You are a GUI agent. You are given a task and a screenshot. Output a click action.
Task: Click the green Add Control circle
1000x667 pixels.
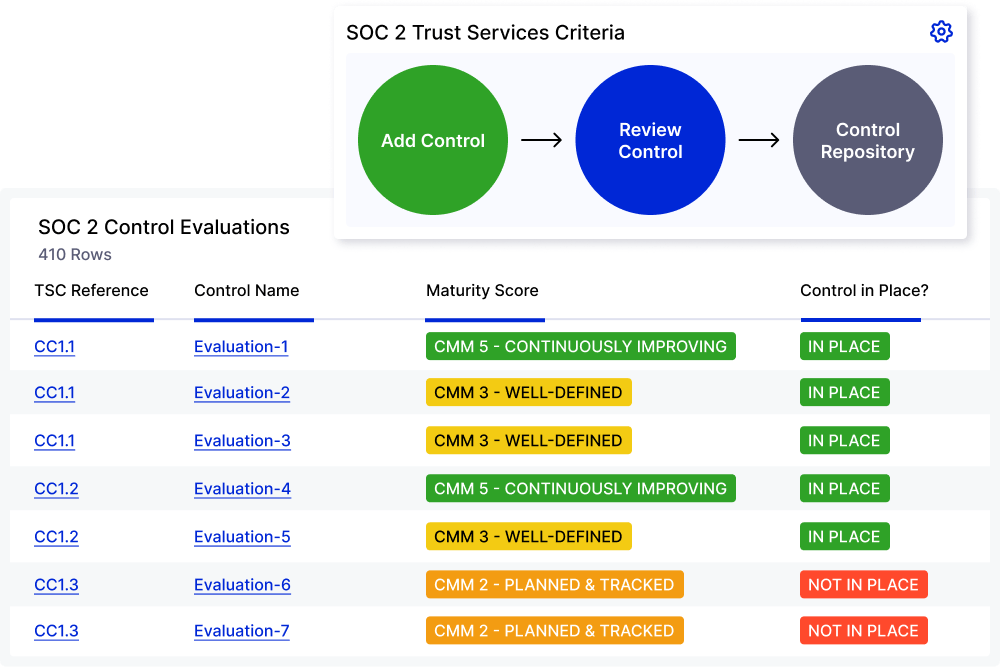(433, 140)
